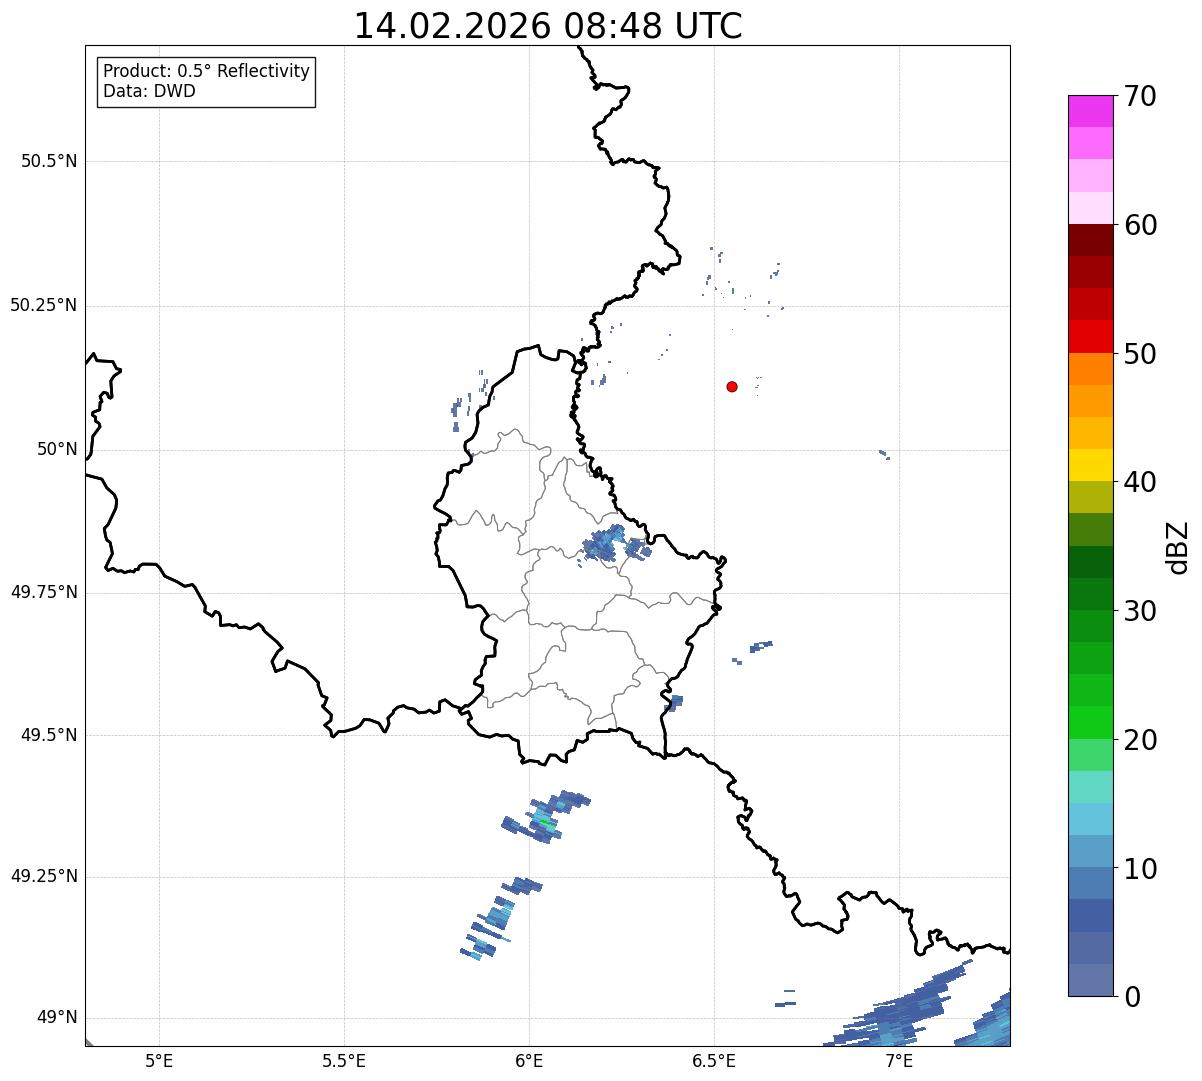Image resolution: width=1202 pixels, height=1081 pixels.
Task: Click the dBZ colorbar axis label
Action: tap(1178, 547)
